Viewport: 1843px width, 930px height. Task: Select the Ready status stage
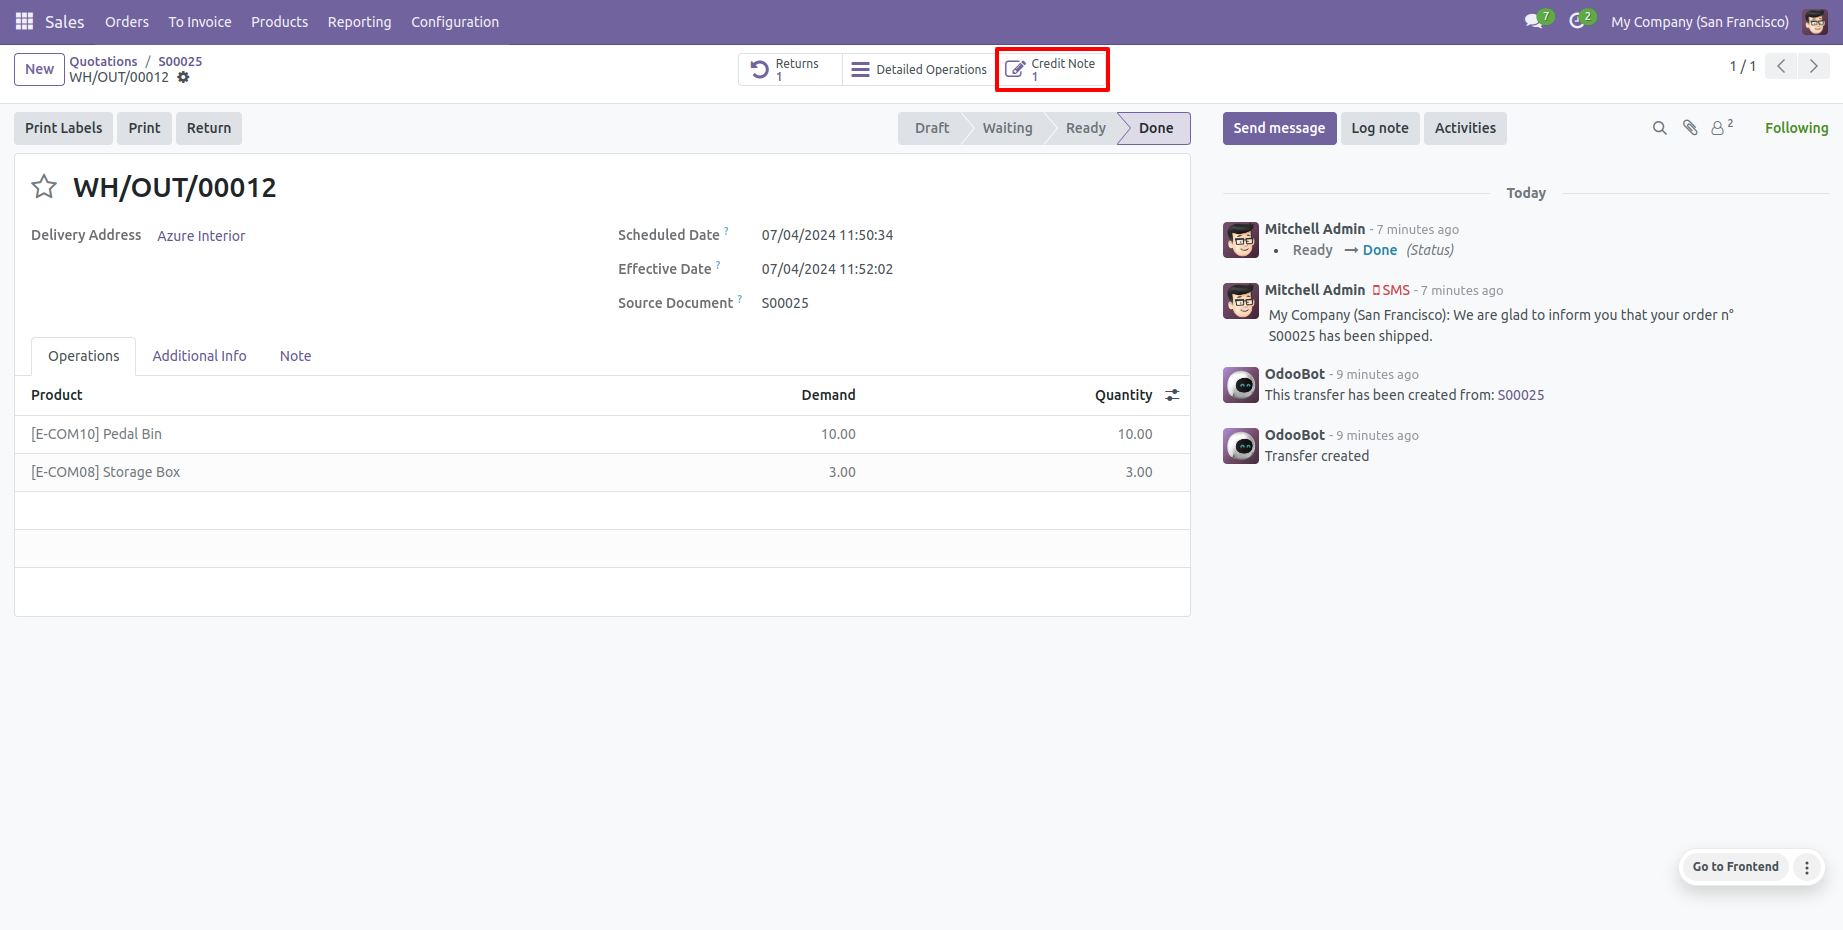(x=1086, y=128)
